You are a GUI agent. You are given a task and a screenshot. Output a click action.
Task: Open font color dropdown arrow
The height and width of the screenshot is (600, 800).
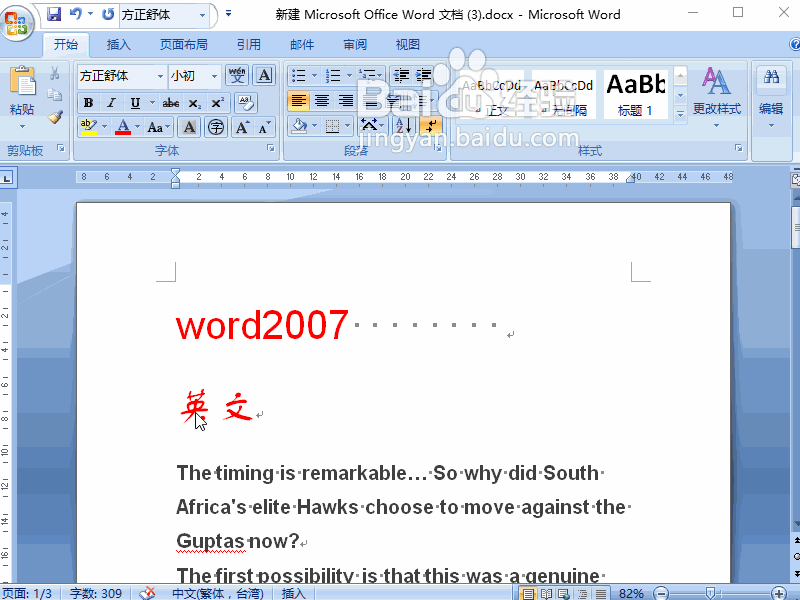point(137,127)
